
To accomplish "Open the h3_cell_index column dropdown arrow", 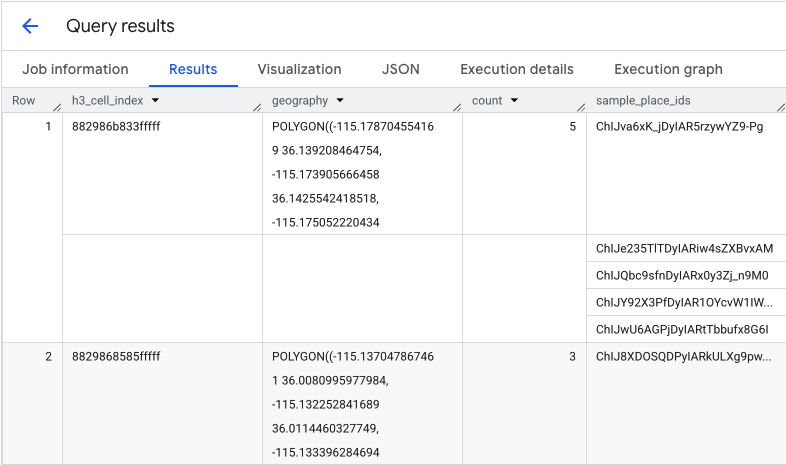I will pyautogui.click(x=155, y=101).
